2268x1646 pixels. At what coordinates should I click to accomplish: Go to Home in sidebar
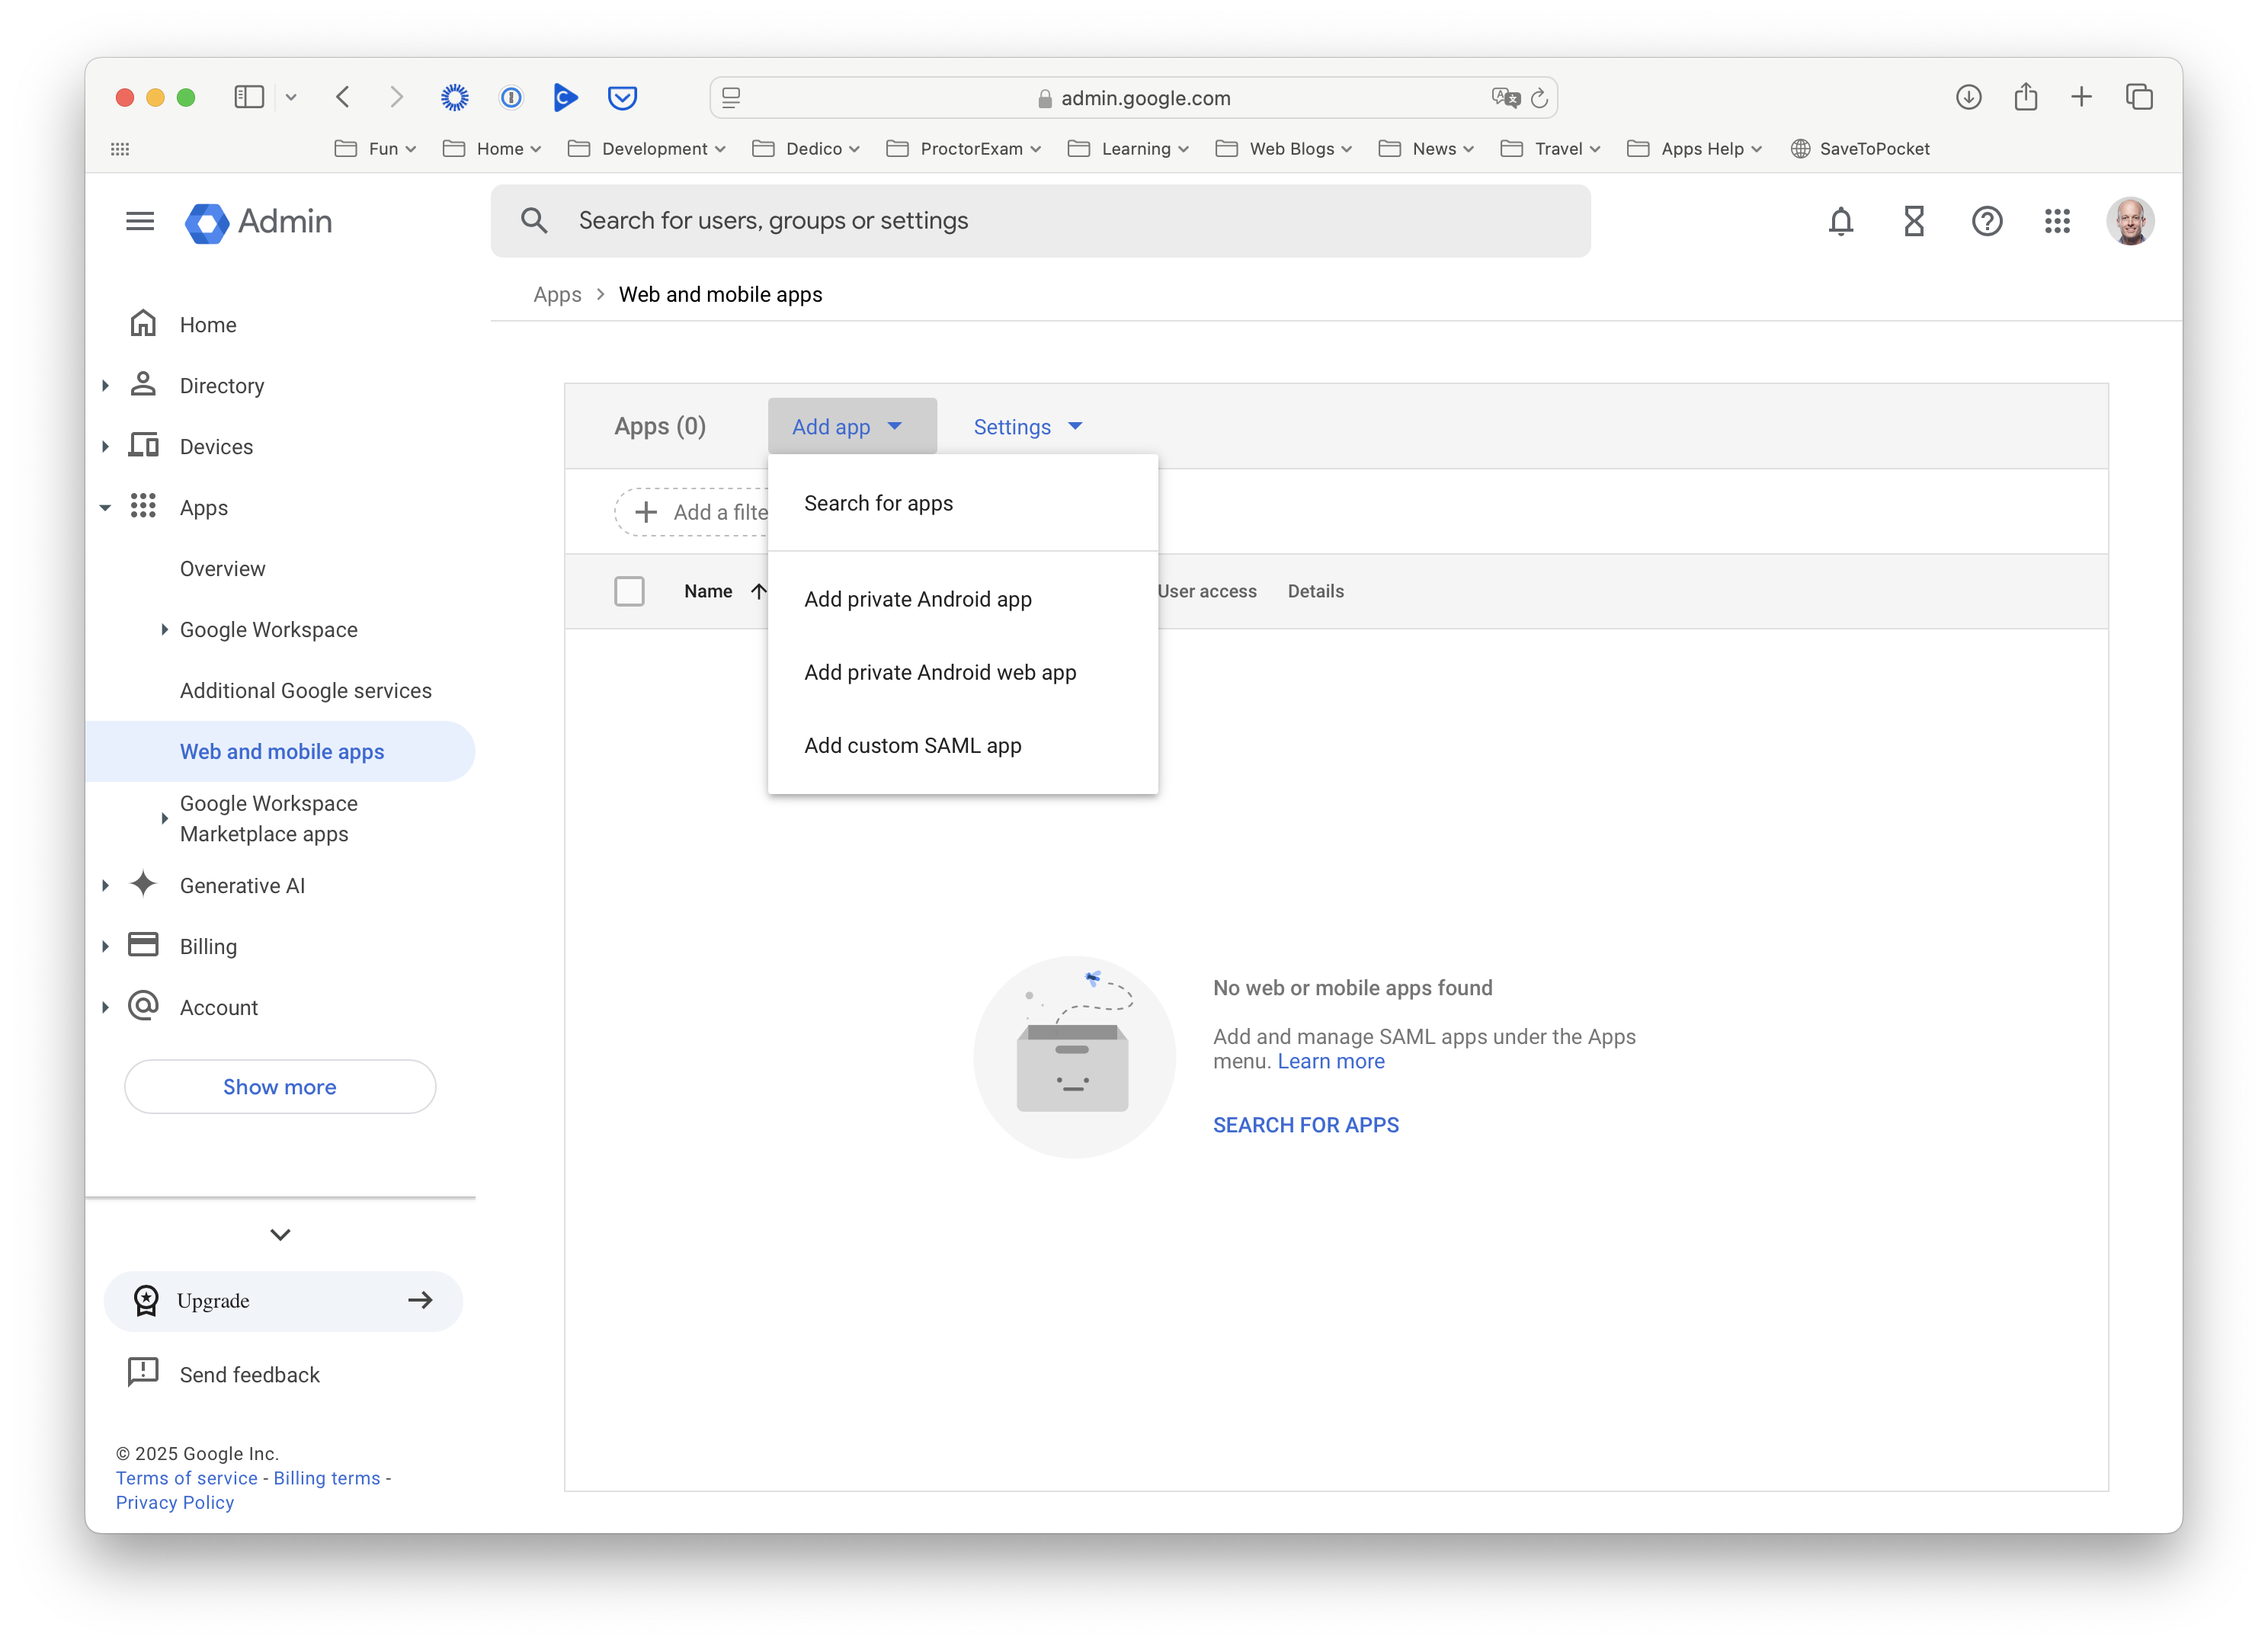point(208,325)
